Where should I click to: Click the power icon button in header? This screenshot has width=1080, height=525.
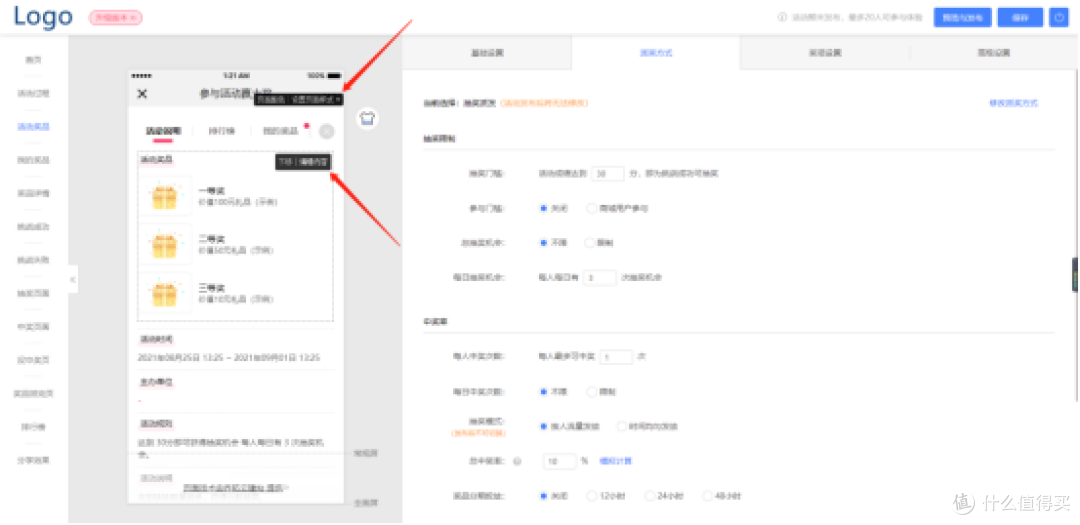coord(1058,18)
